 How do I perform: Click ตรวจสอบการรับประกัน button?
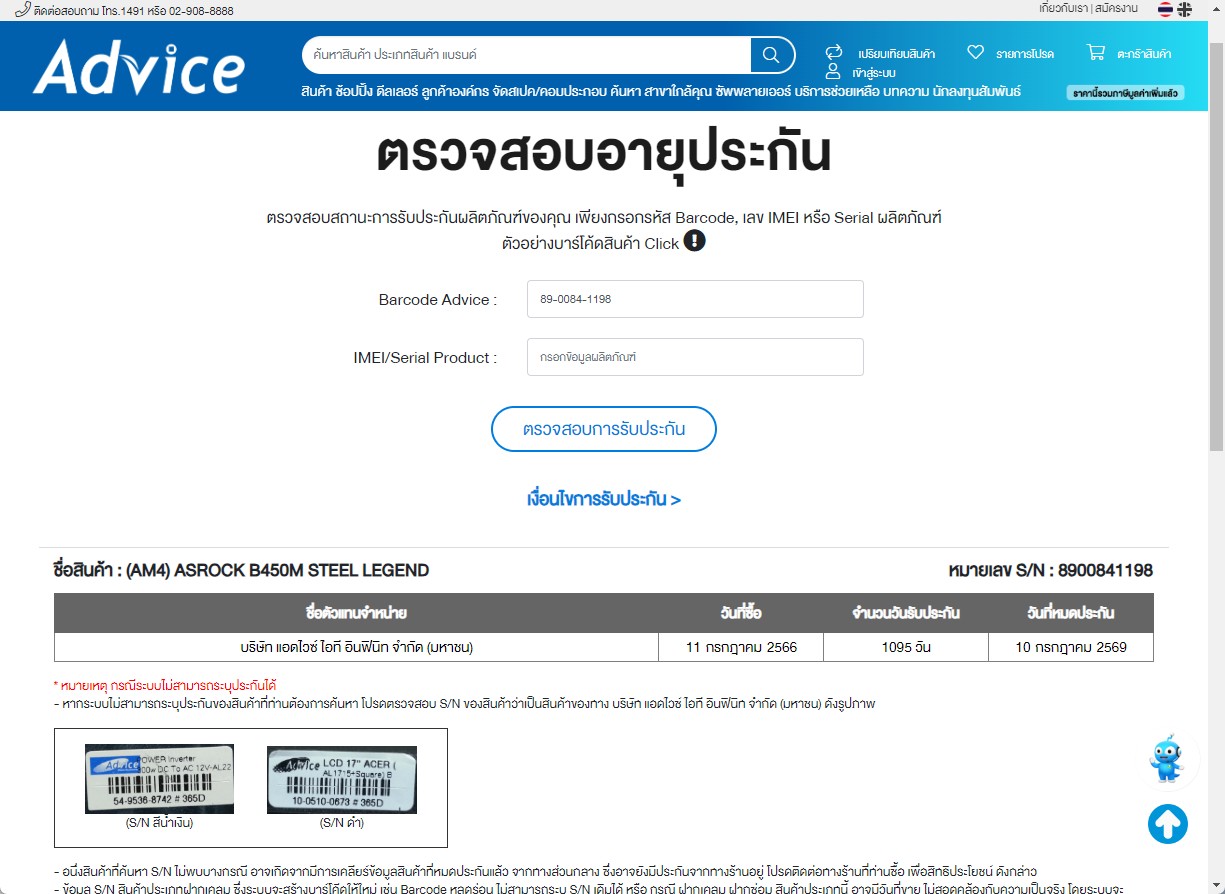click(604, 429)
